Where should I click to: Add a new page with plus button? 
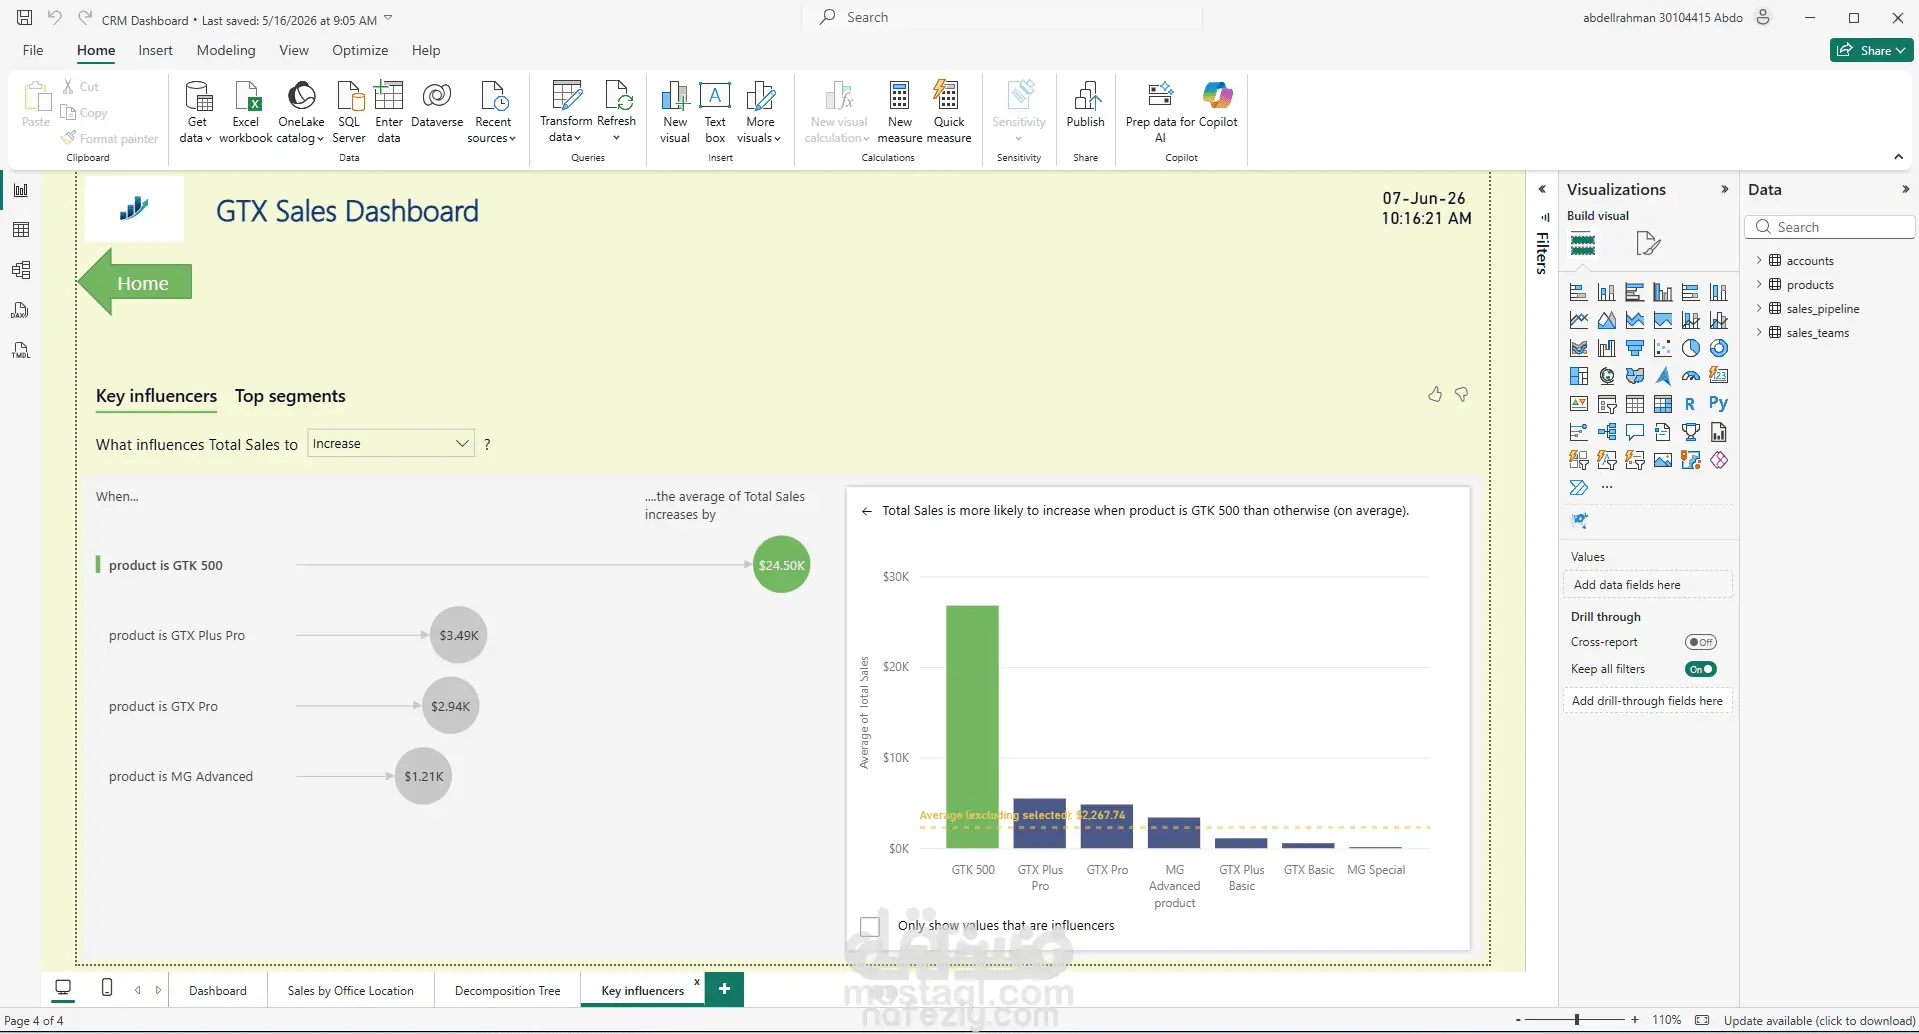coord(724,989)
